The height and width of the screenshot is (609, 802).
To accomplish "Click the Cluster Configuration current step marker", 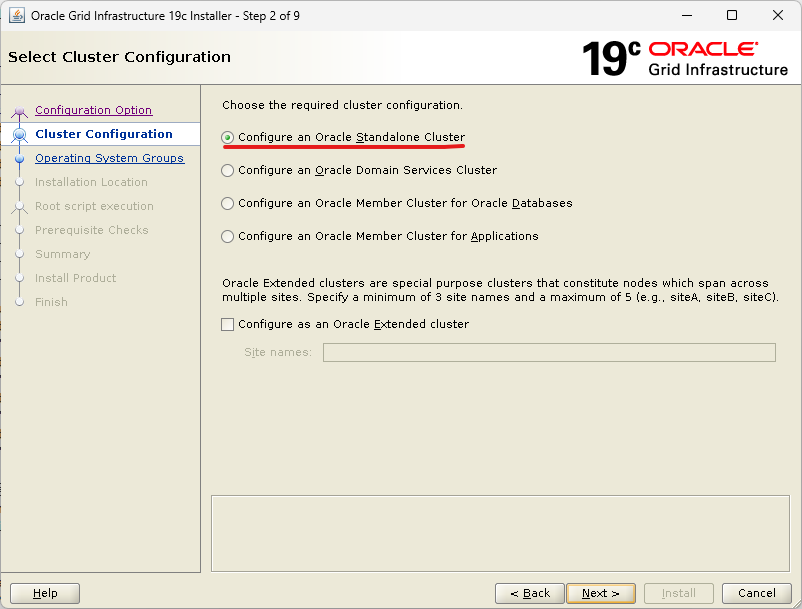I will click(x=19, y=134).
